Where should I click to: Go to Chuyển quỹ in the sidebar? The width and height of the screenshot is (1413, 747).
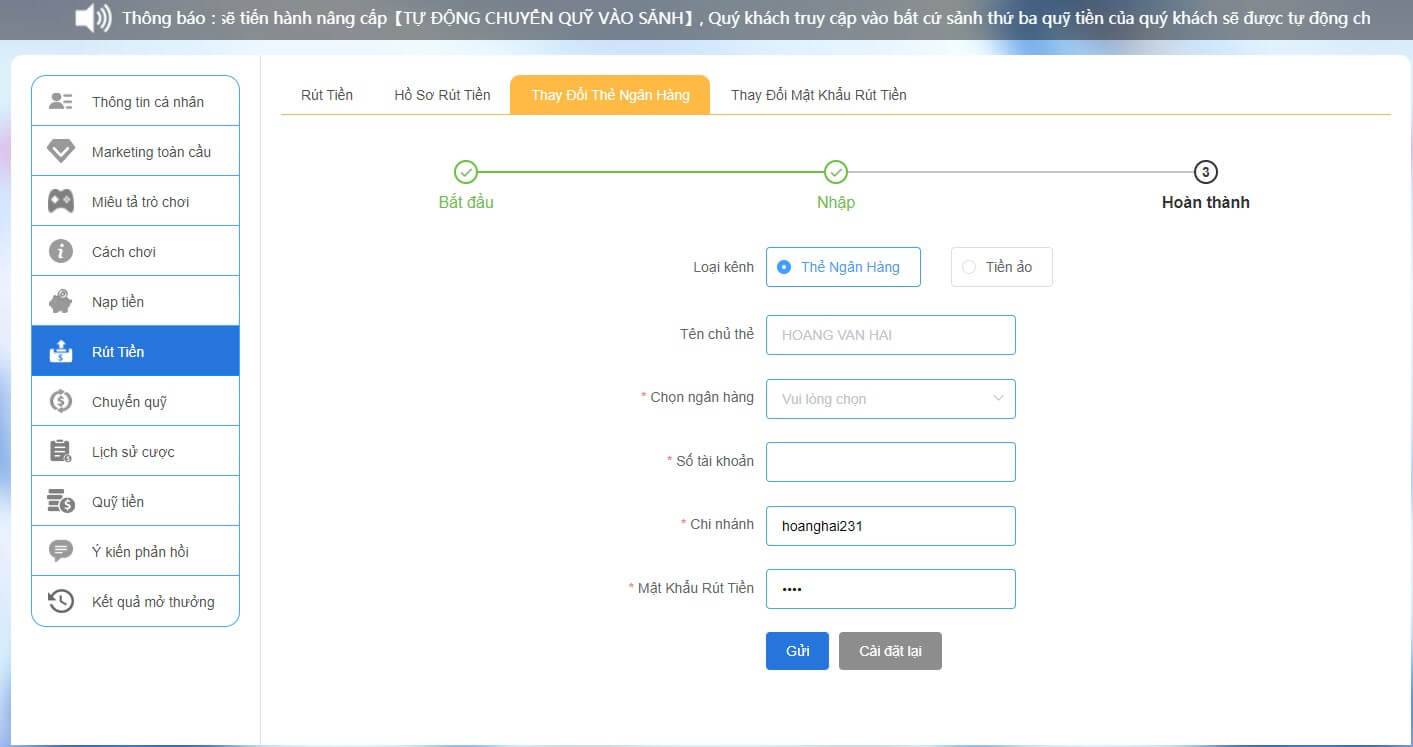[136, 401]
